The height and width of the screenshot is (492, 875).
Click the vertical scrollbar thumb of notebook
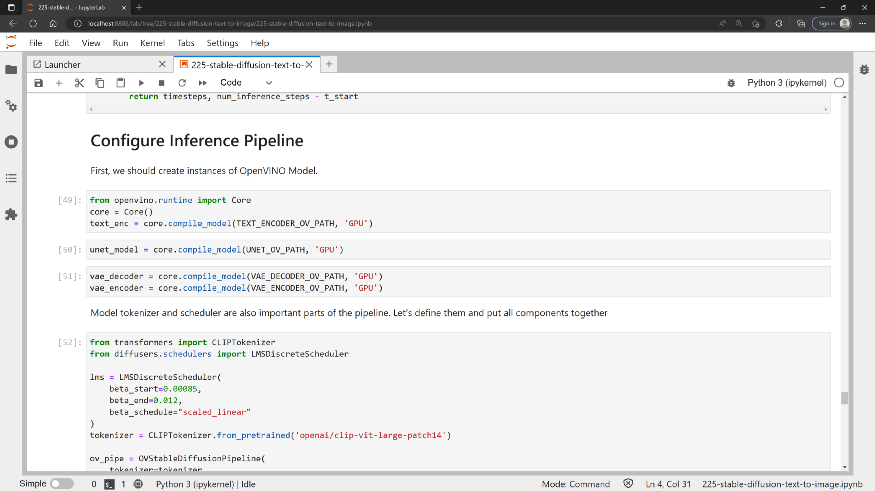point(844,398)
